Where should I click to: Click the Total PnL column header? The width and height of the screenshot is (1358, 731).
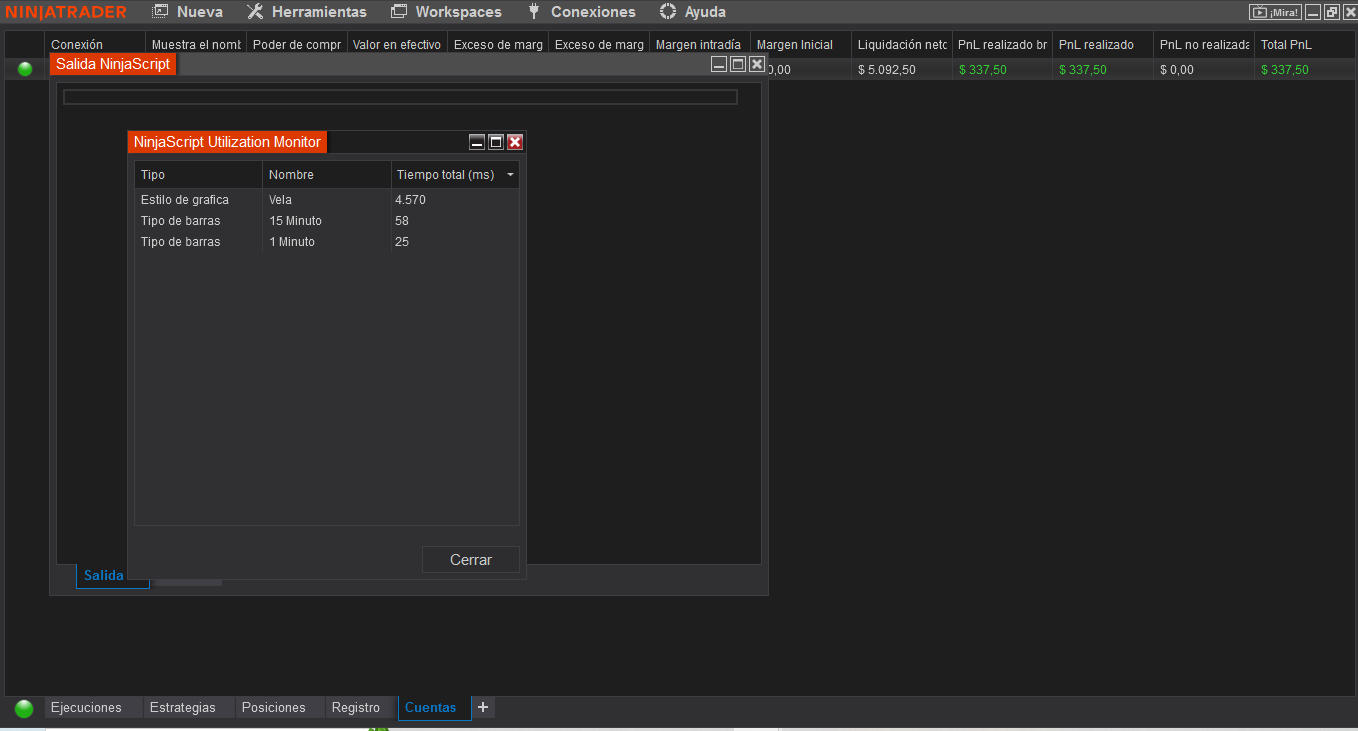(1304, 45)
